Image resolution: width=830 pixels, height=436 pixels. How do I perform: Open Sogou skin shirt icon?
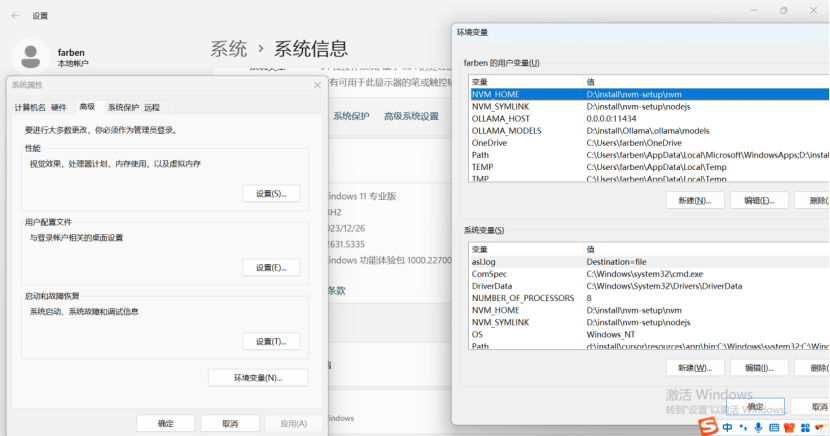point(789,428)
